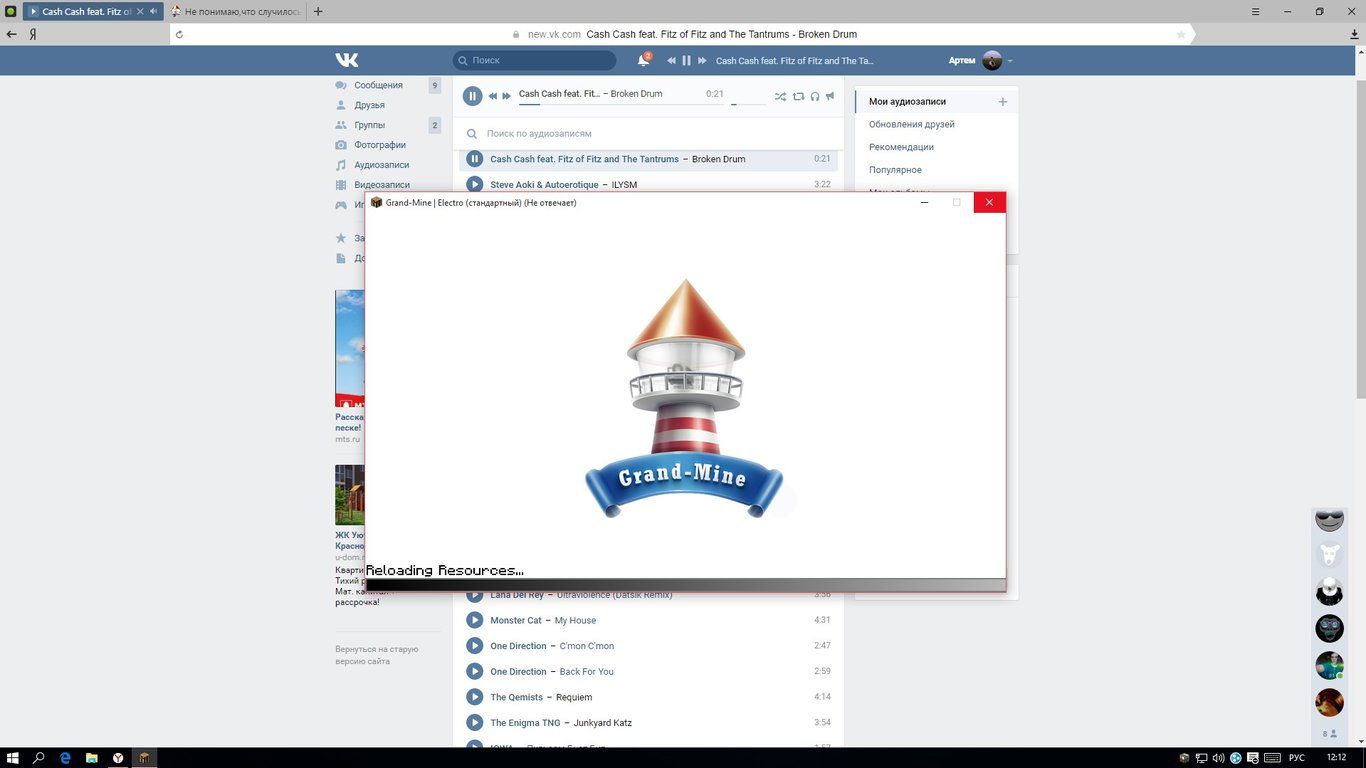Screen dimensions: 1366x768
Task: Click the headphones similar-tracks icon
Action: 814,96
